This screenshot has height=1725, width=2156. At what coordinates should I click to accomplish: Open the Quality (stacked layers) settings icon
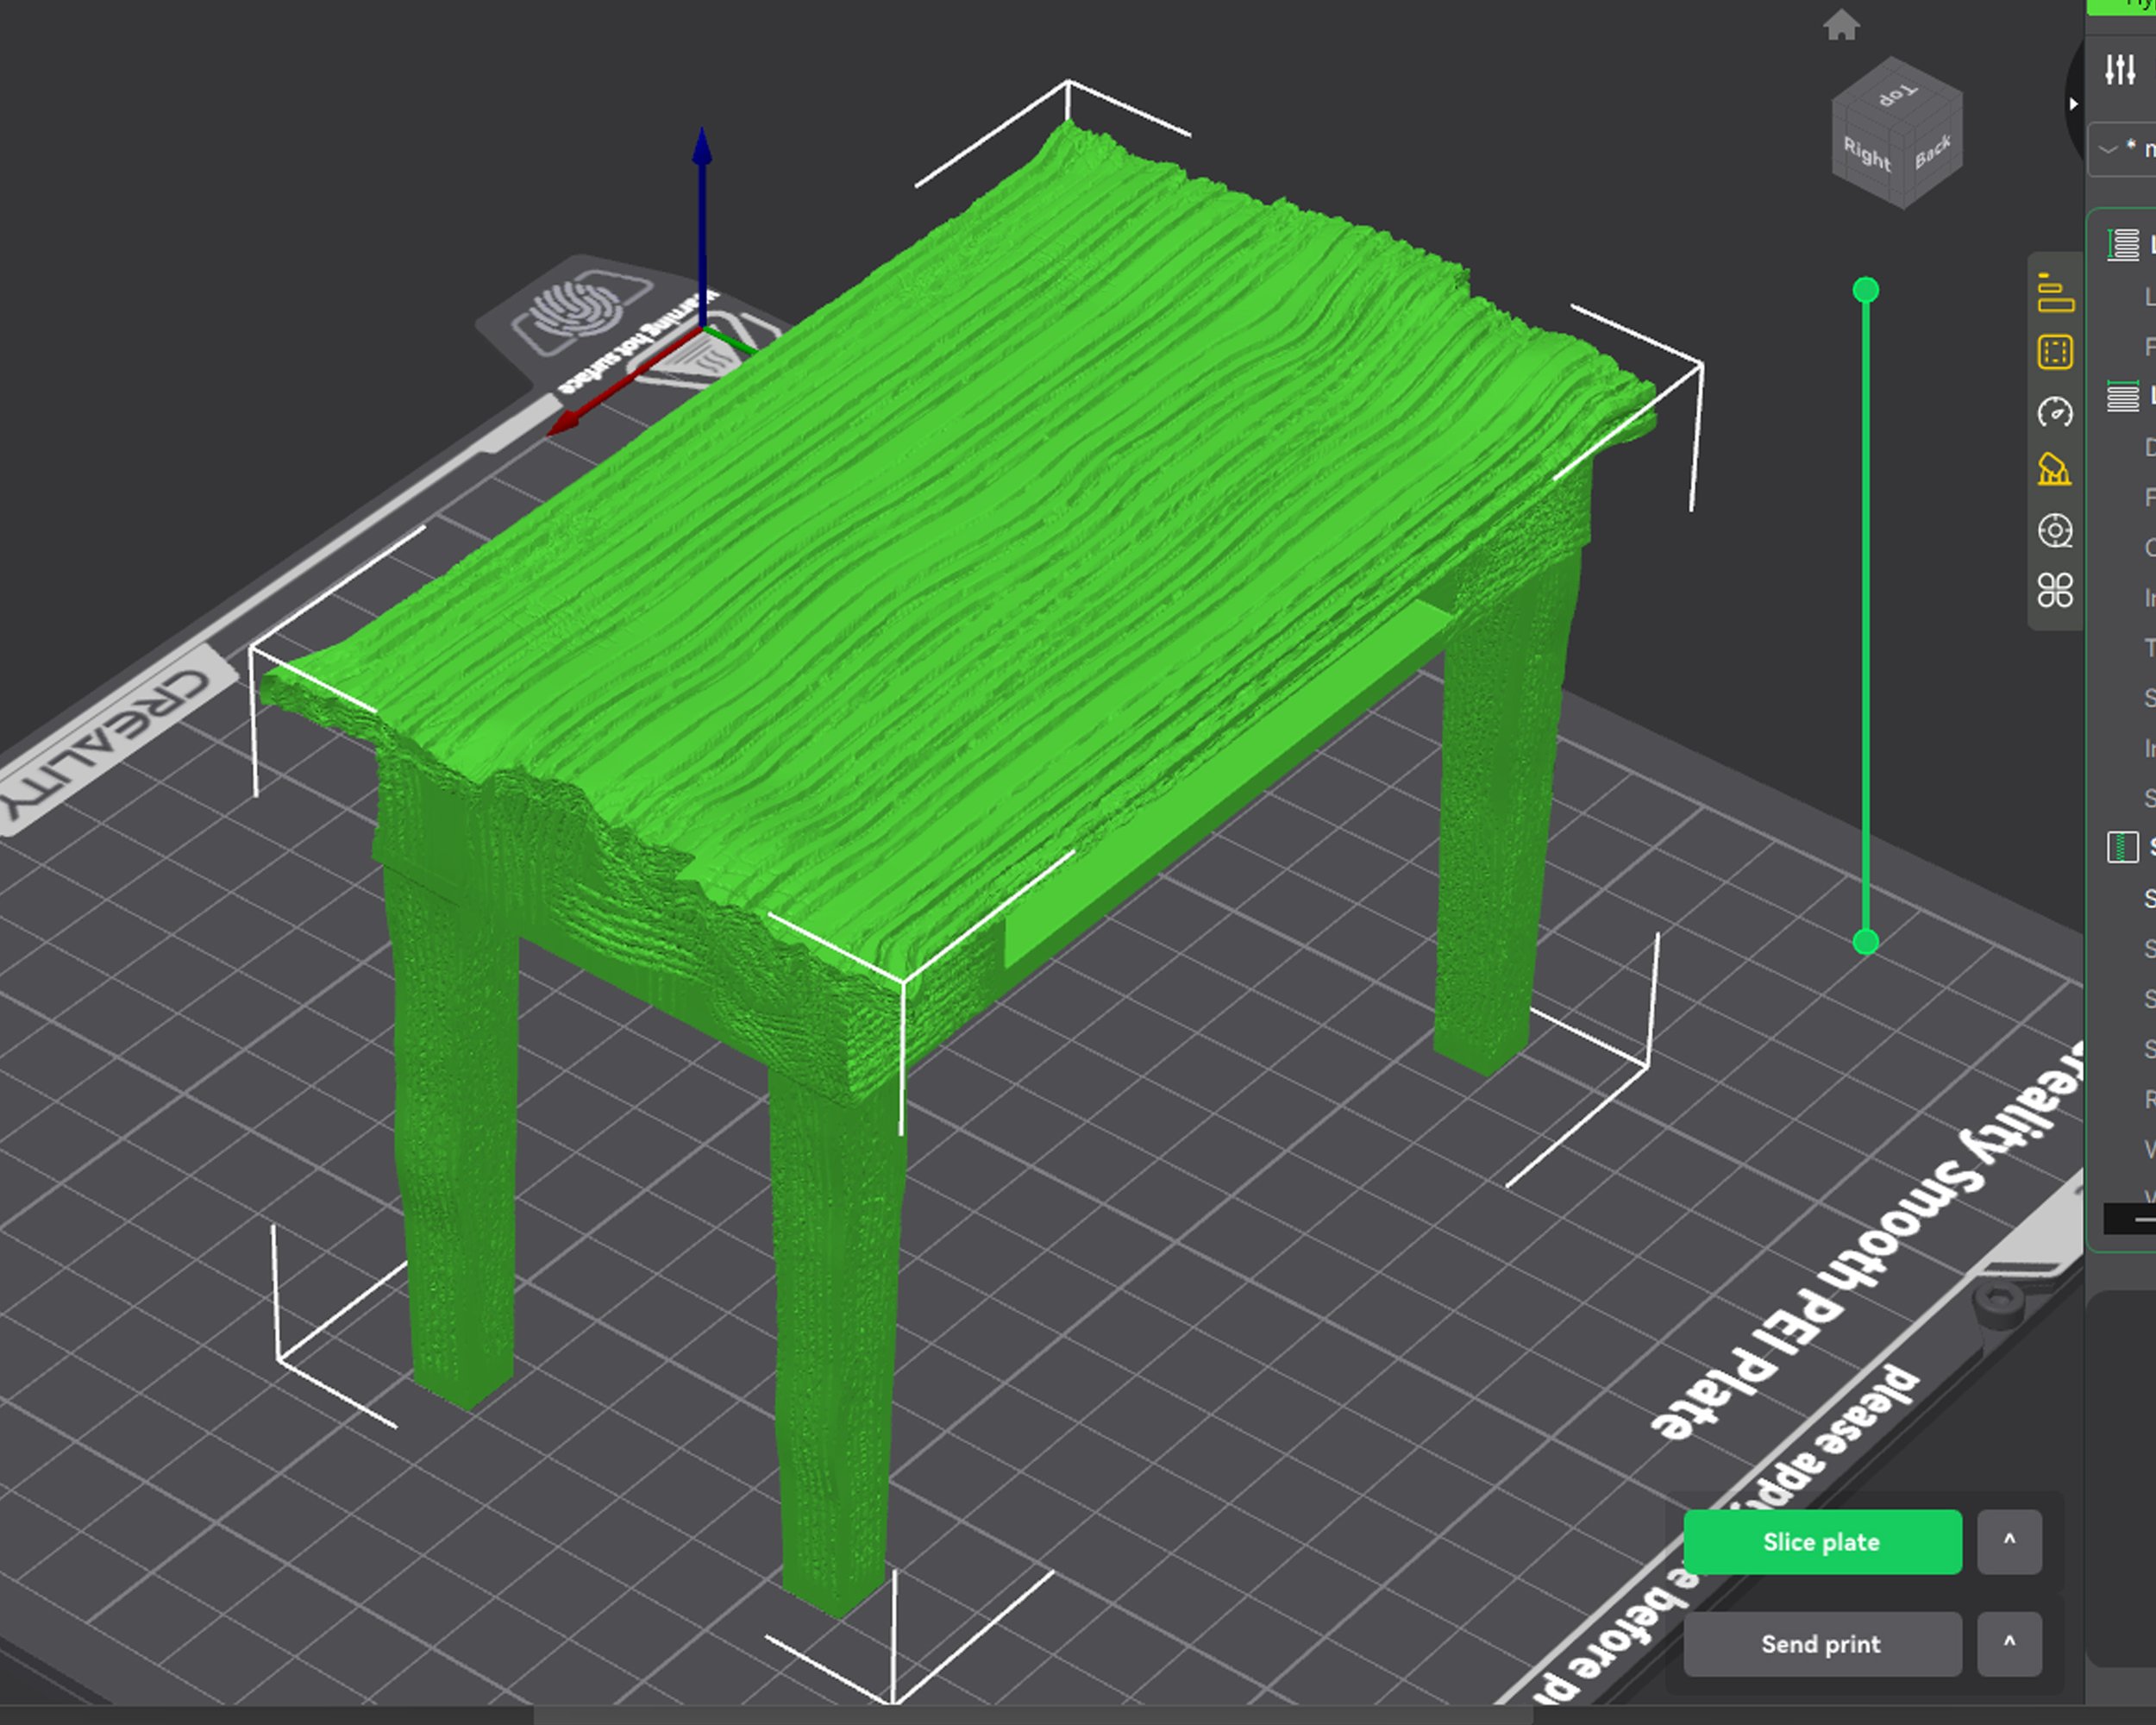click(2055, 293)
